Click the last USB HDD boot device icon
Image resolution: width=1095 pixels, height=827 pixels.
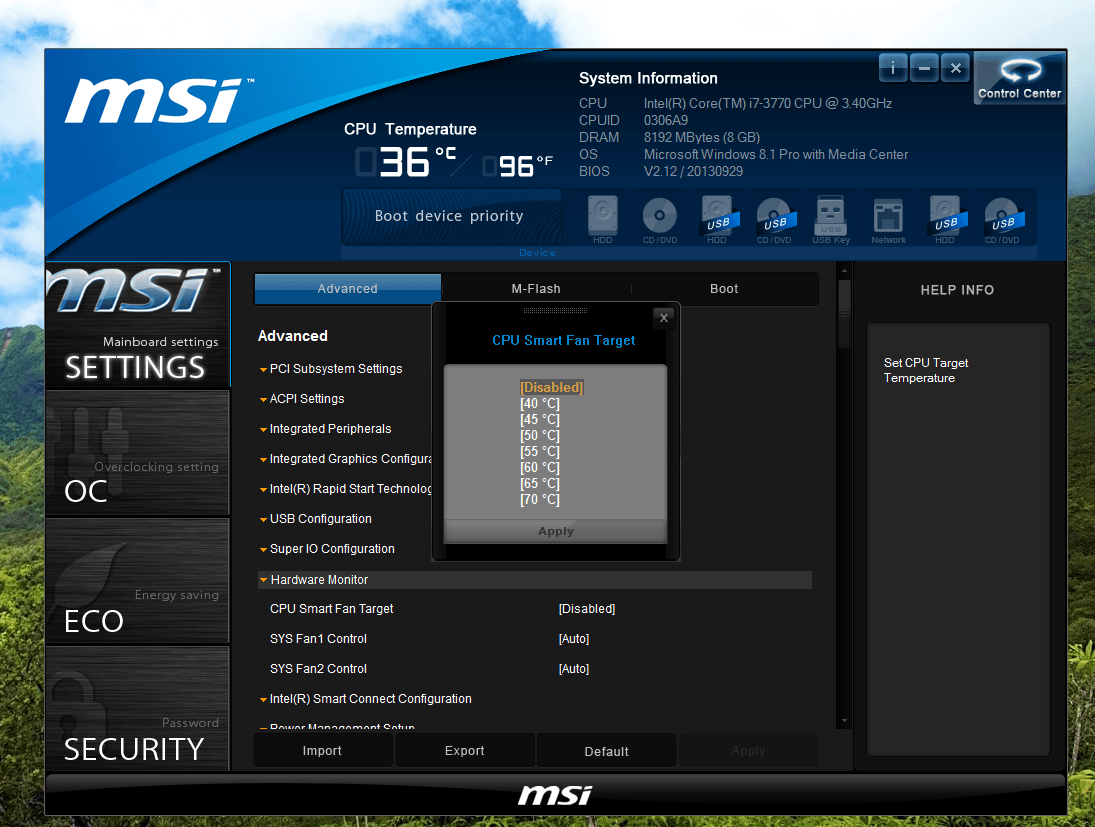[945, 217]
